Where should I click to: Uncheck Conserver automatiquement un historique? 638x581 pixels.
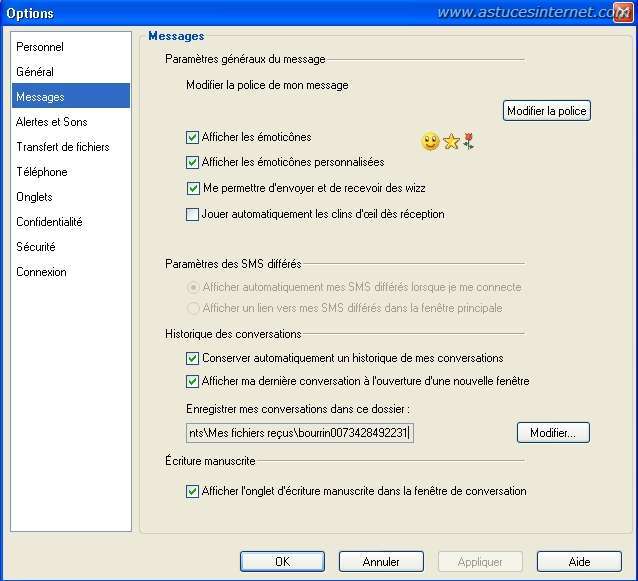[192, 358]
